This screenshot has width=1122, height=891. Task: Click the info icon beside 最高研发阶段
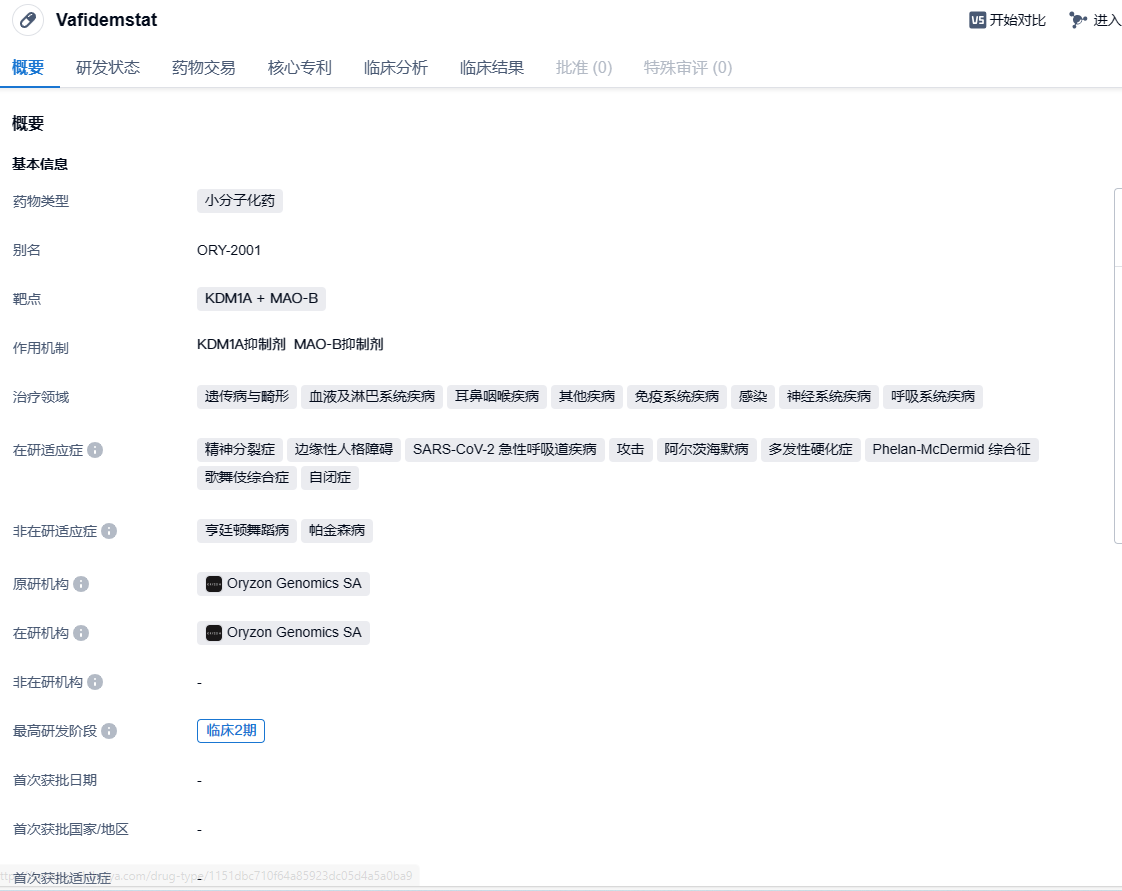[x=109, y=731]
